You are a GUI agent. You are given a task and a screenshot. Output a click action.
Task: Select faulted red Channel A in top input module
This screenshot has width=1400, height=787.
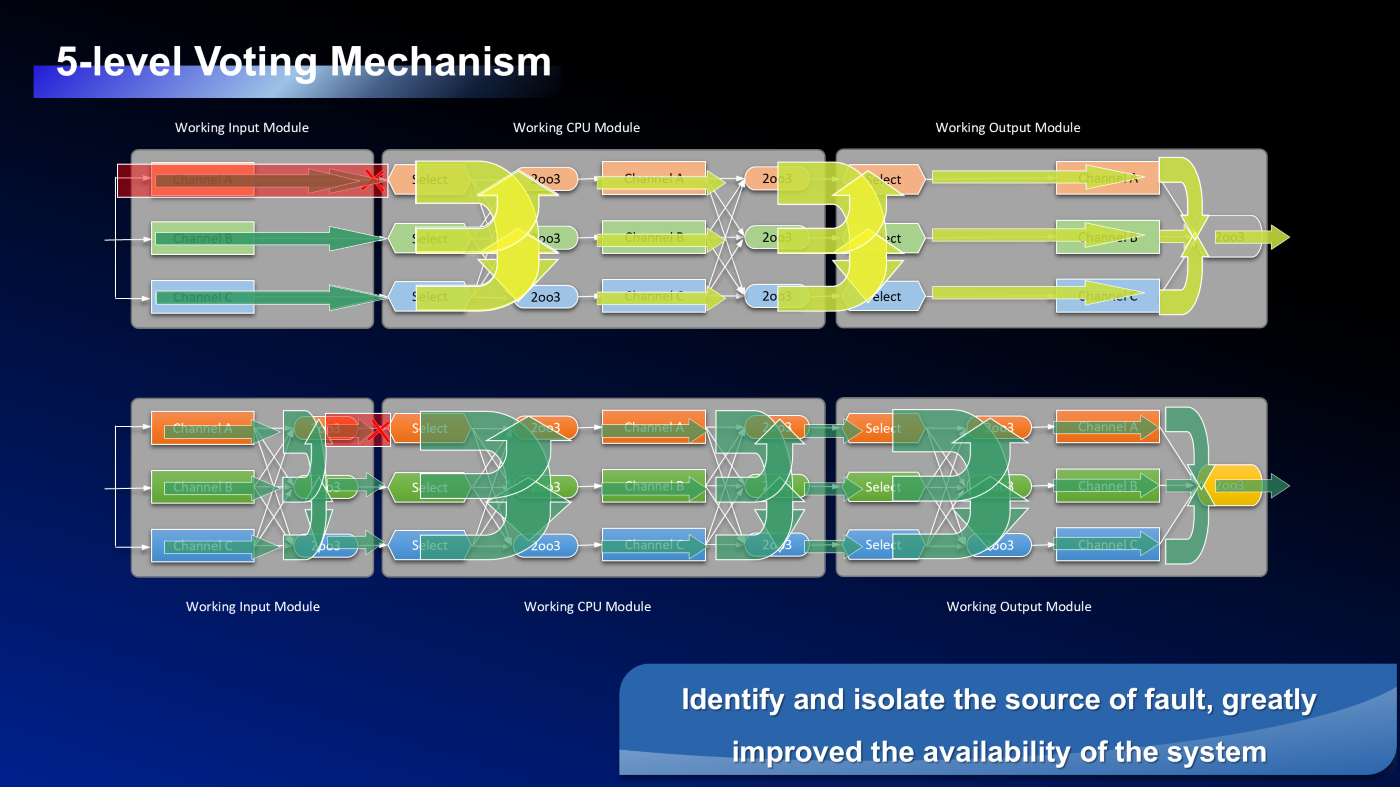coord(202,180)
